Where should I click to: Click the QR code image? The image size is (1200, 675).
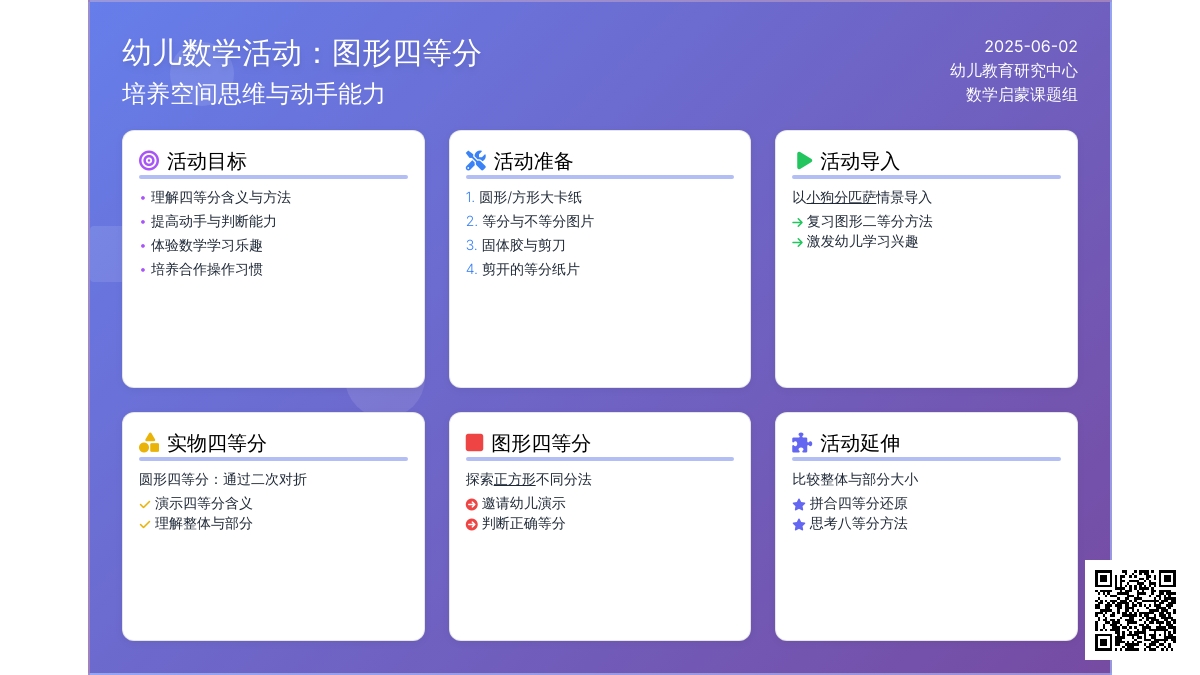click(1135, 610)
